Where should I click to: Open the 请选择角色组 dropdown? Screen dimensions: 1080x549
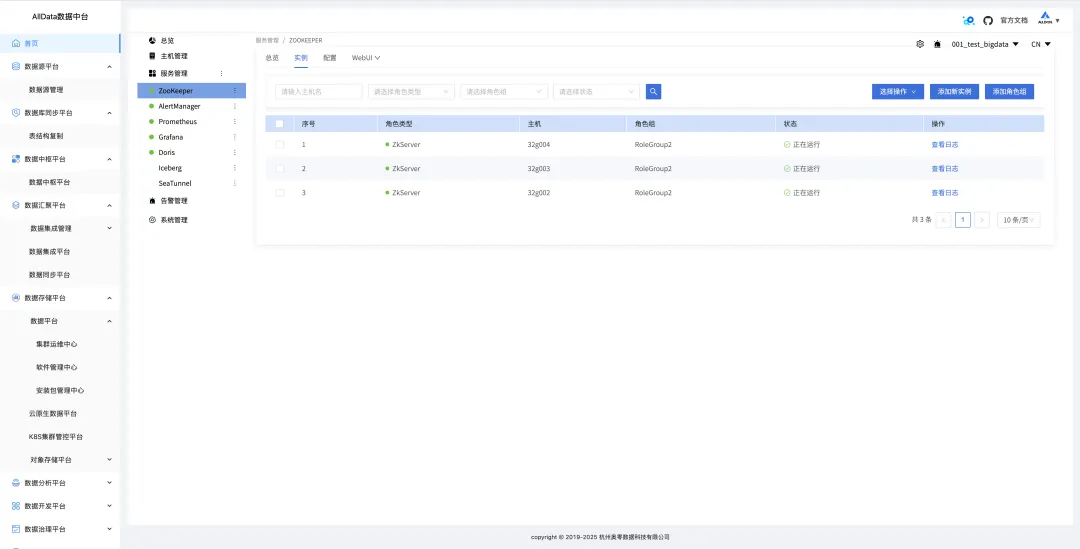tap(503, 92)
